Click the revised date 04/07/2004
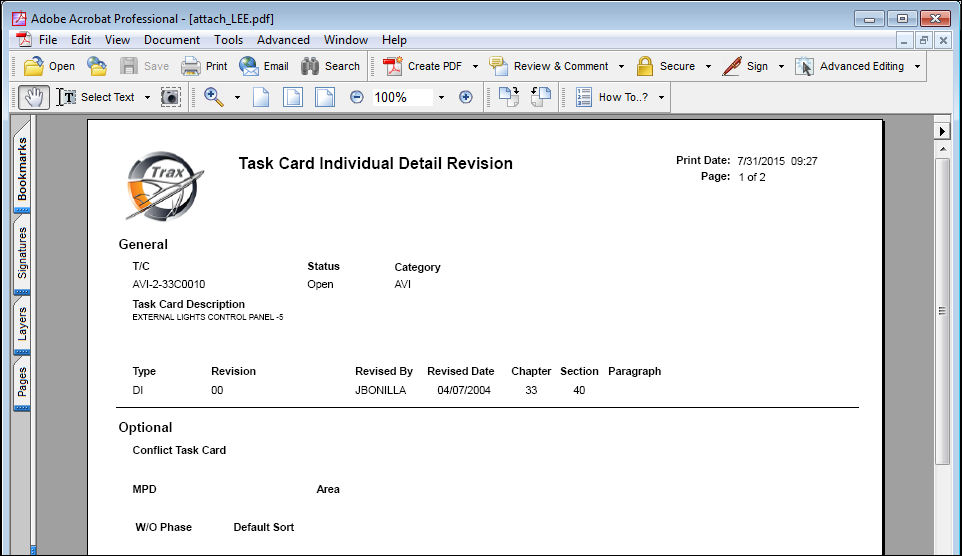This screenshot has height=556, width=962. [x=464, y=390]
